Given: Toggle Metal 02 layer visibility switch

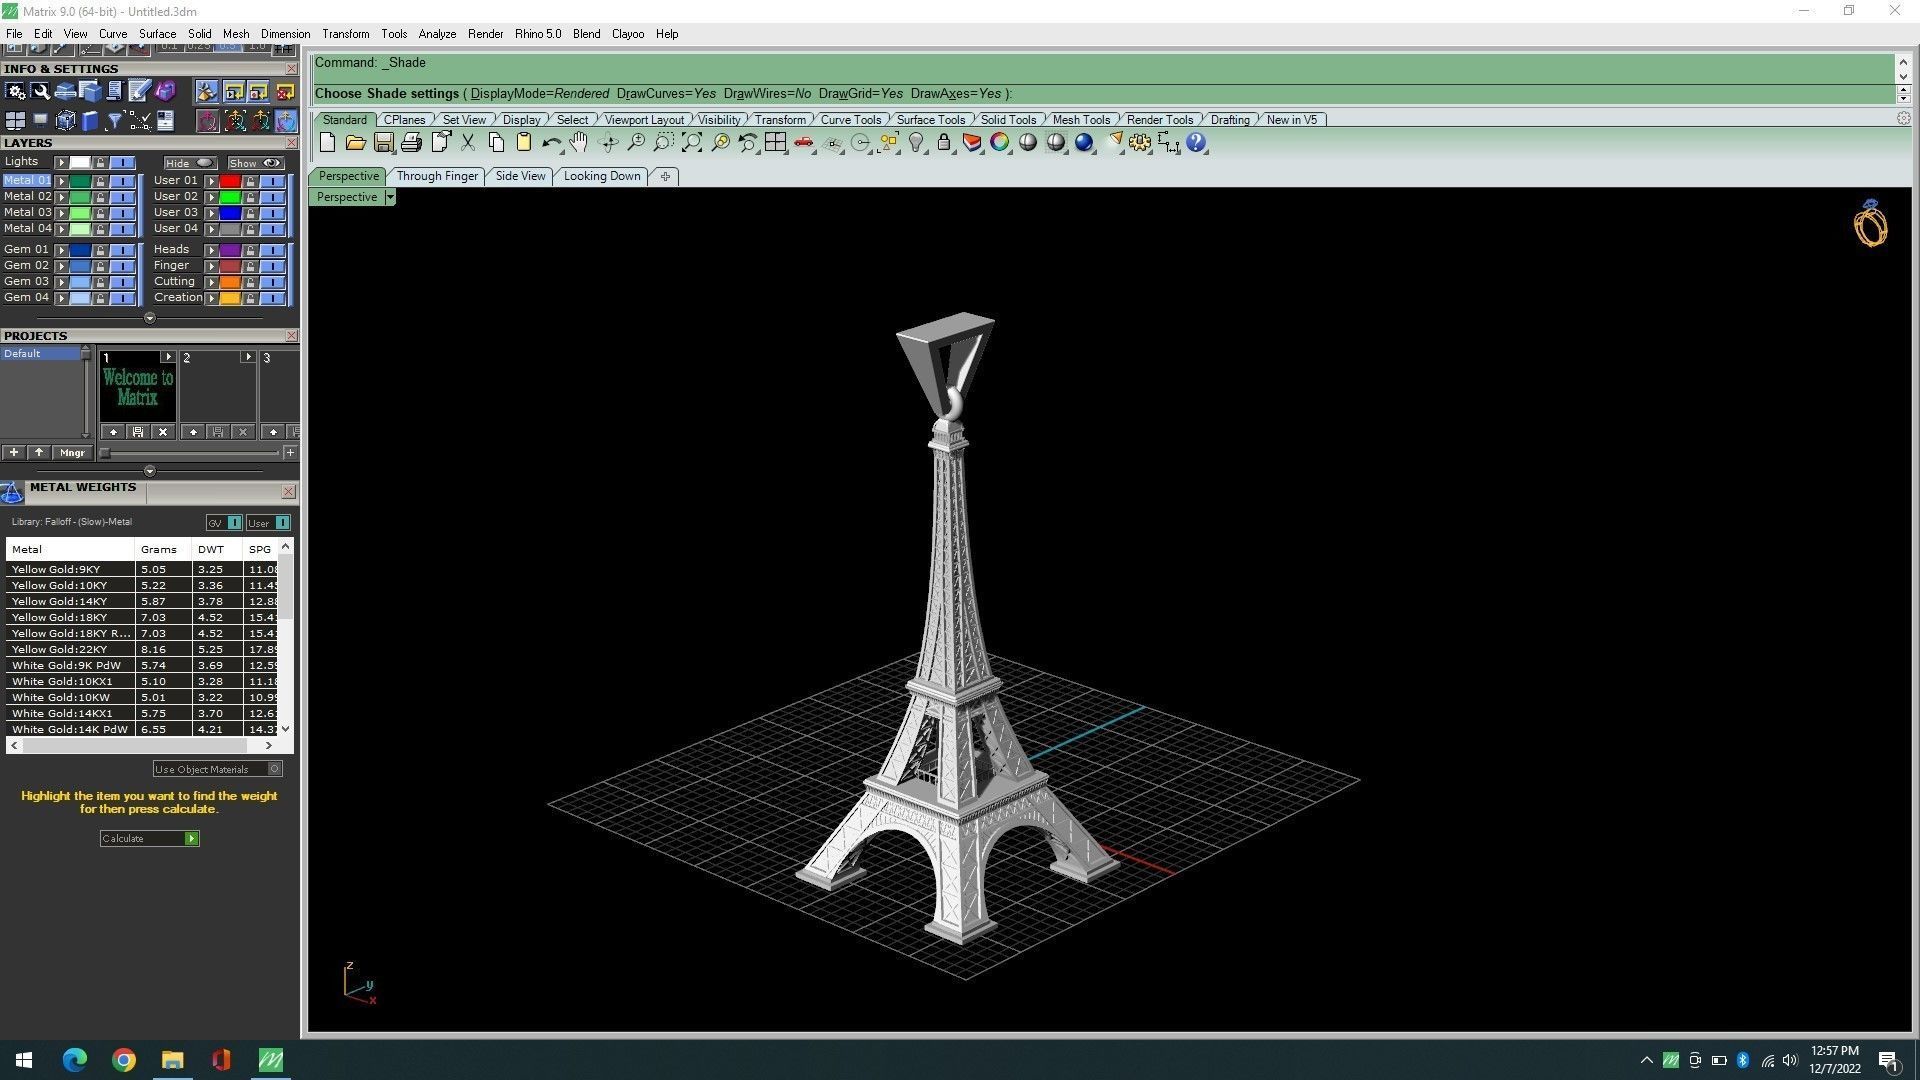Looking at the screenshot, I should [123, 197].
